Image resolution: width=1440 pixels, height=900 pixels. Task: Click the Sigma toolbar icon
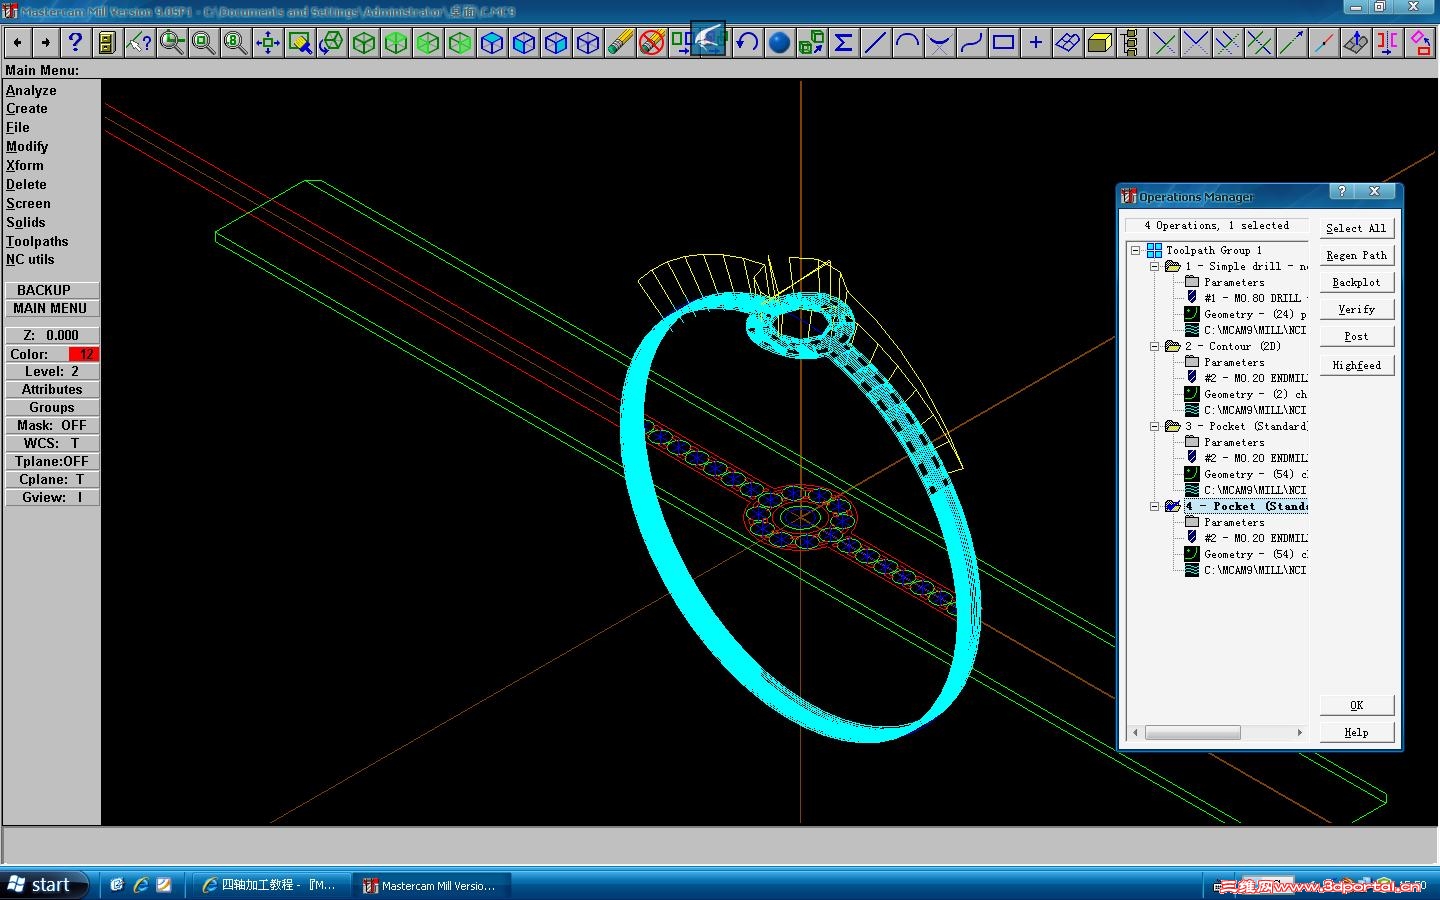pos(843,42)
